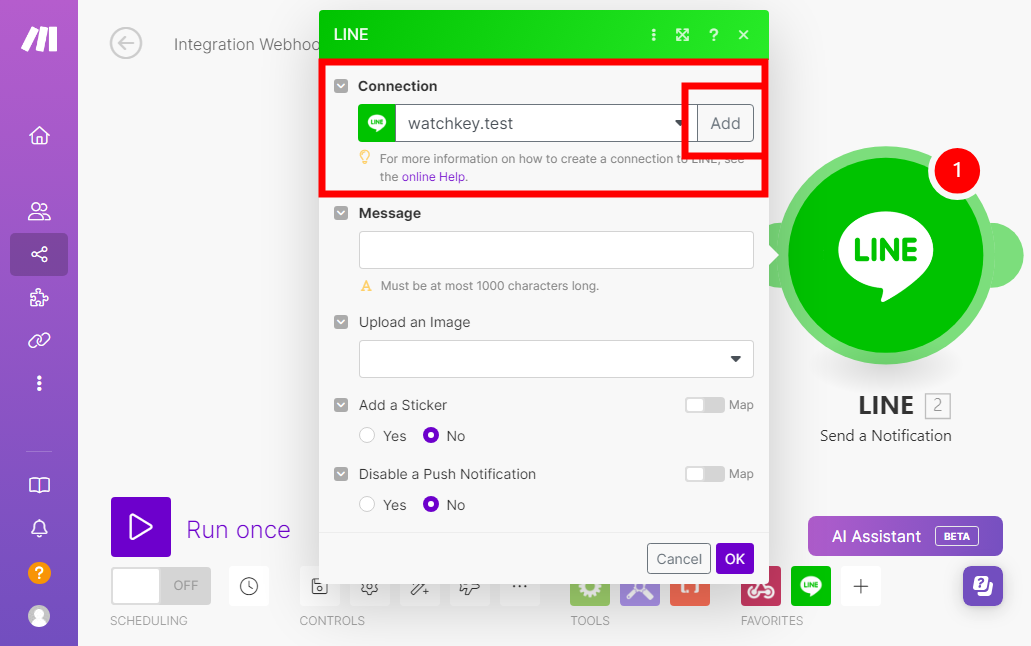
Task: Open the Connections link icon in the sidebar
Action: [39, 340]
